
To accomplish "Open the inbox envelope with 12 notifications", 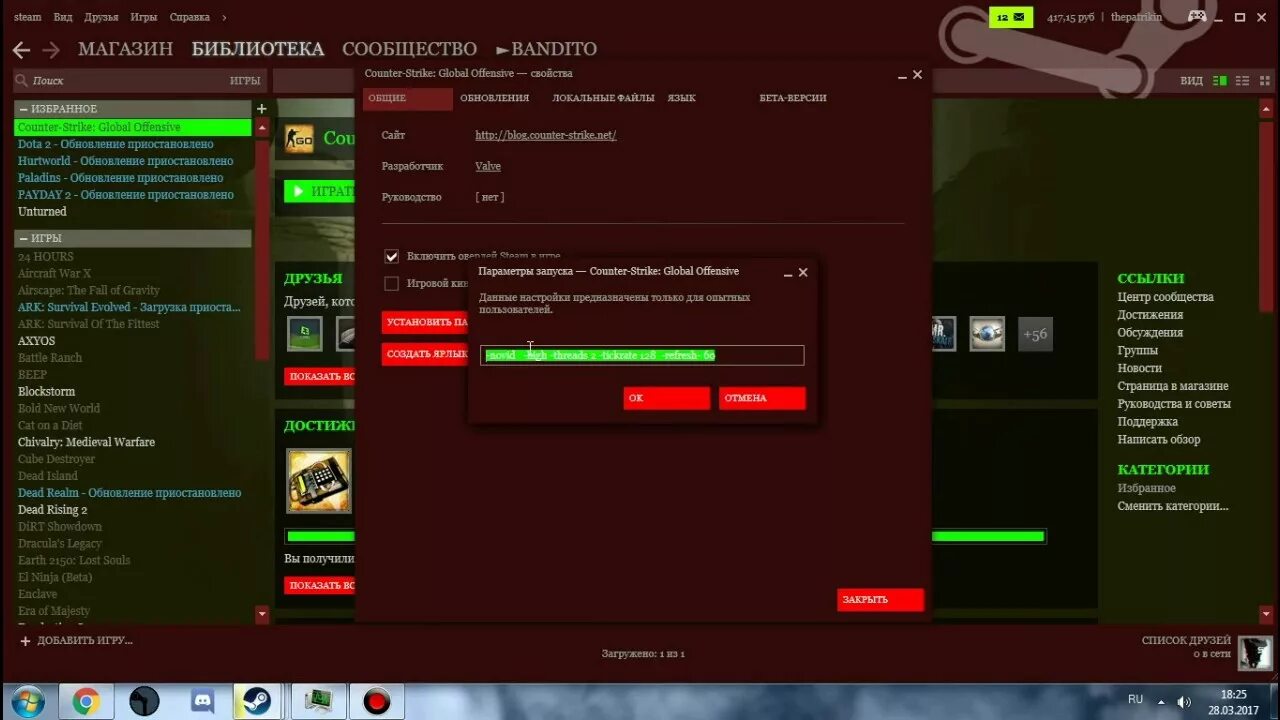I will tap(1012, 17).
